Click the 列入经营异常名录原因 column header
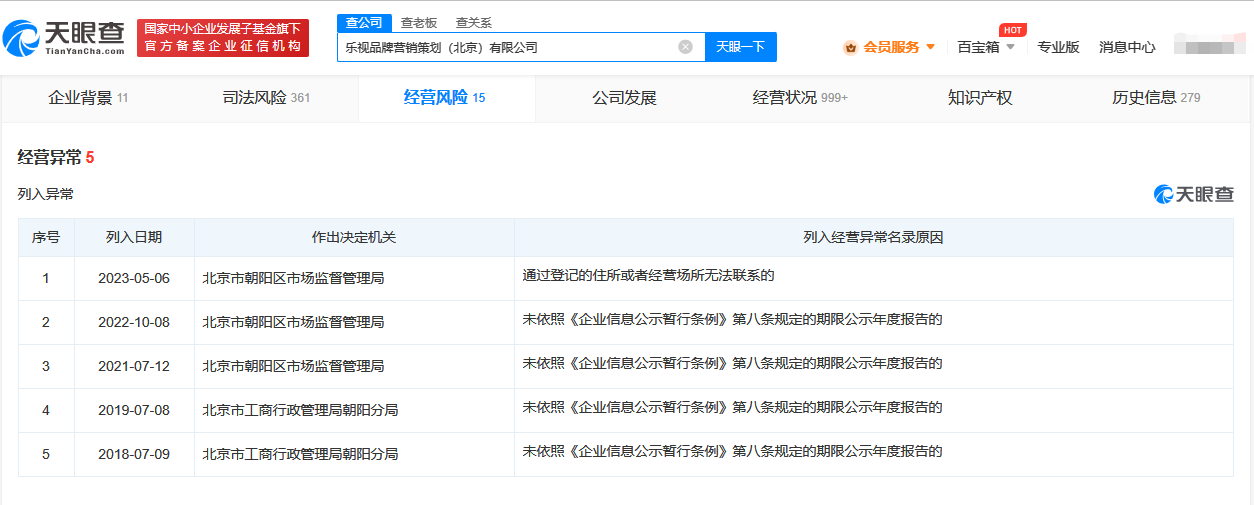Viewport: 1254px width, 505px height. click(x=874, y=238)
